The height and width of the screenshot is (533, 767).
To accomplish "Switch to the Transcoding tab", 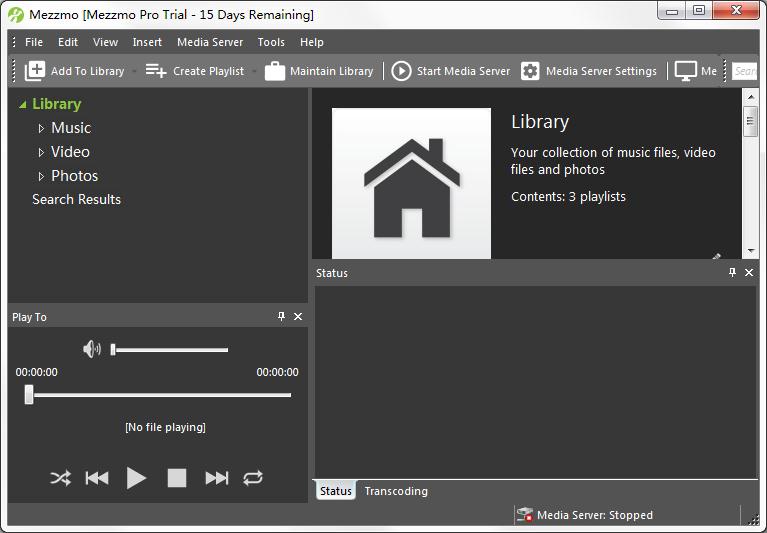I will pyautogui.click(x=396, y=491).
